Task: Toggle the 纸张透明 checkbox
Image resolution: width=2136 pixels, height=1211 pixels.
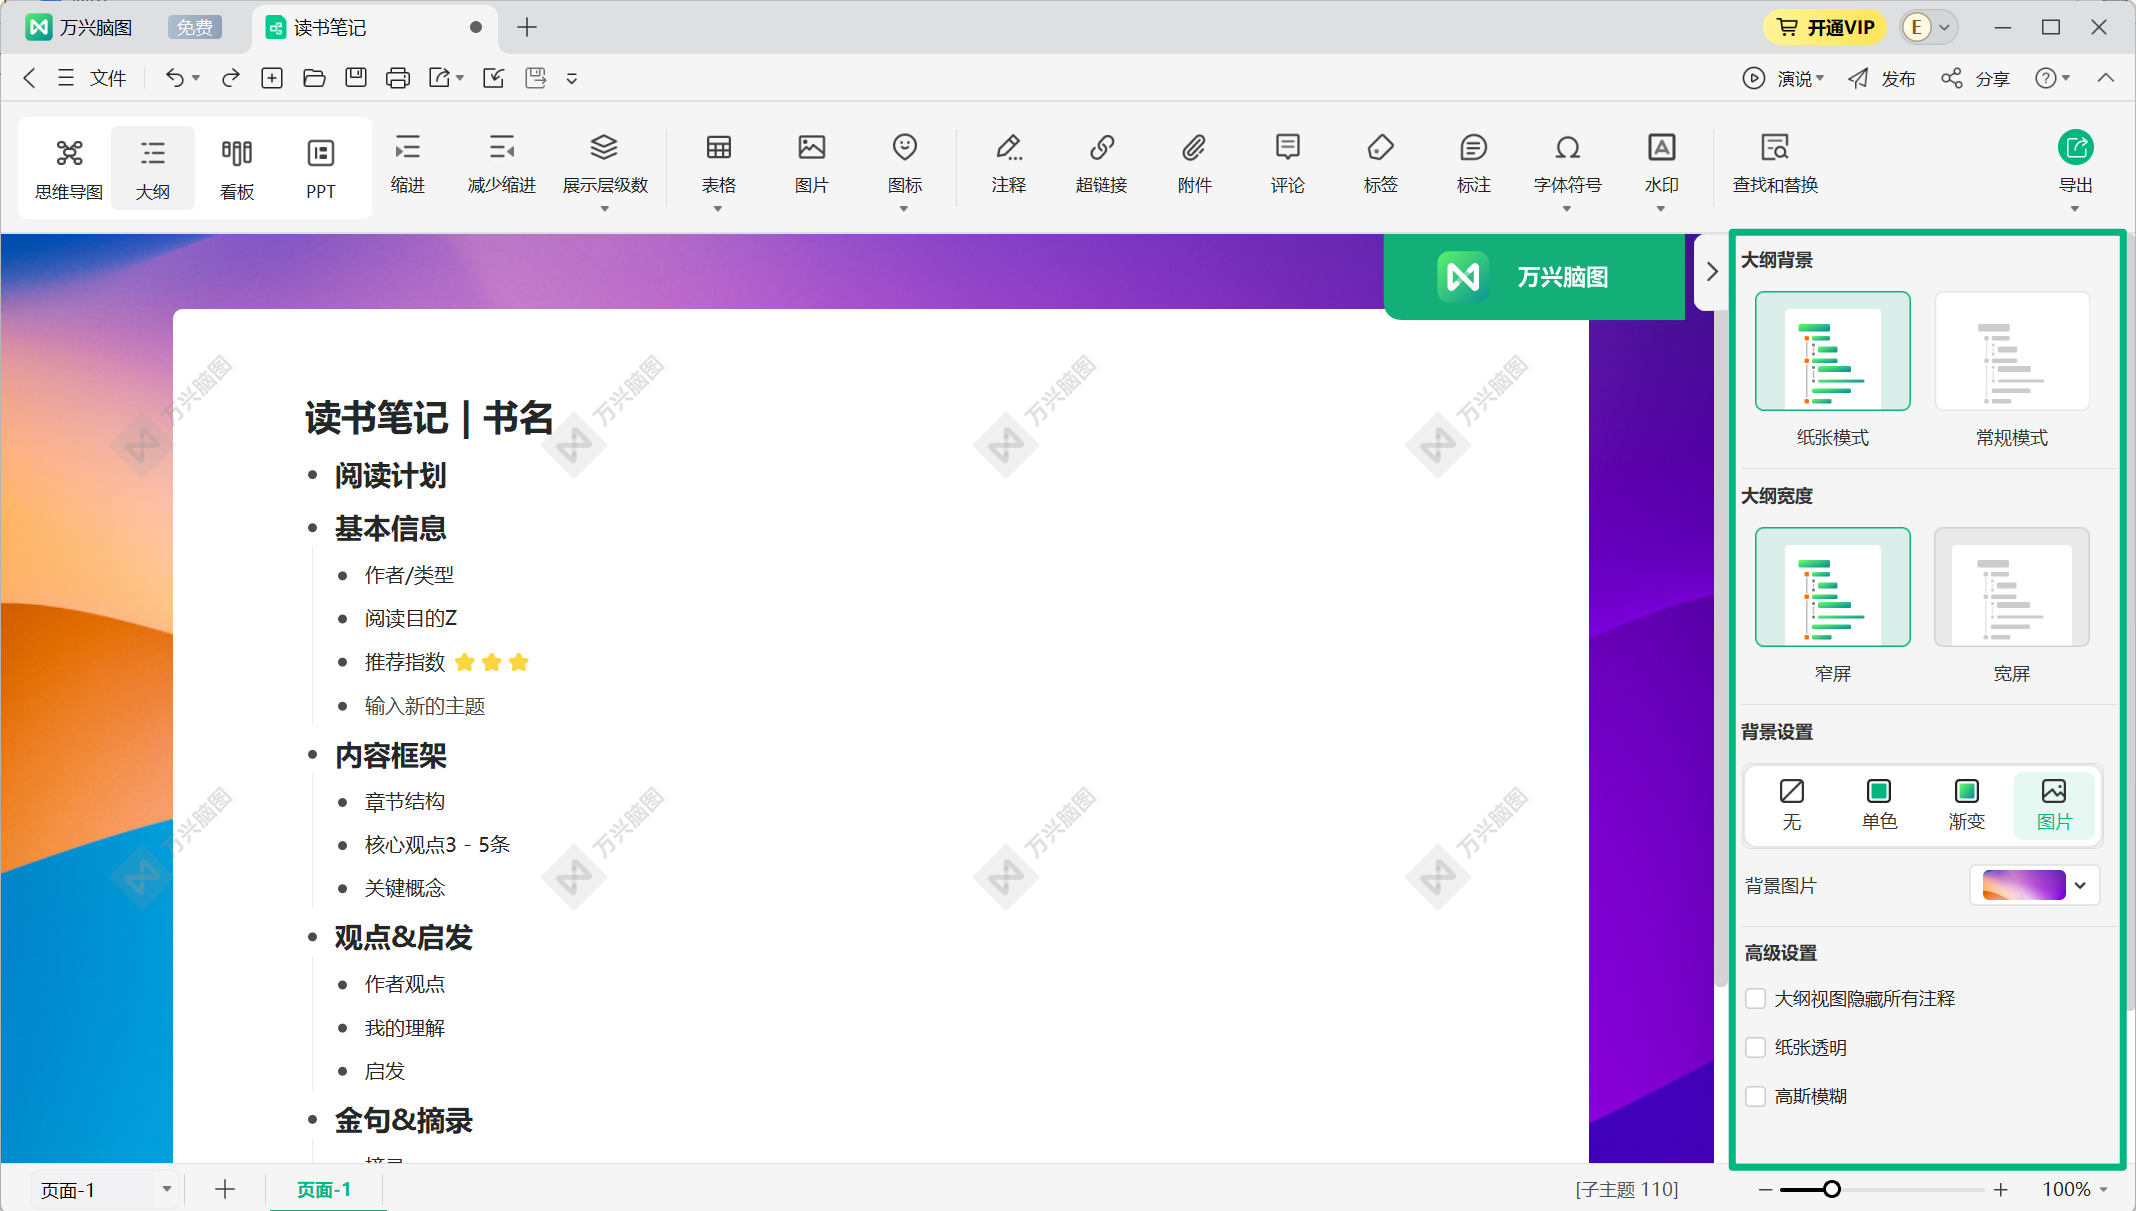Action: (x=1755, y=1048)
